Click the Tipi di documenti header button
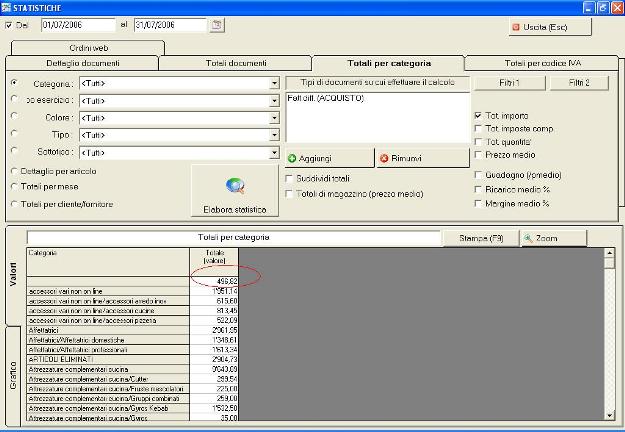Image resolution: width=625 pixels, height=432 pixels. [377, 82]
